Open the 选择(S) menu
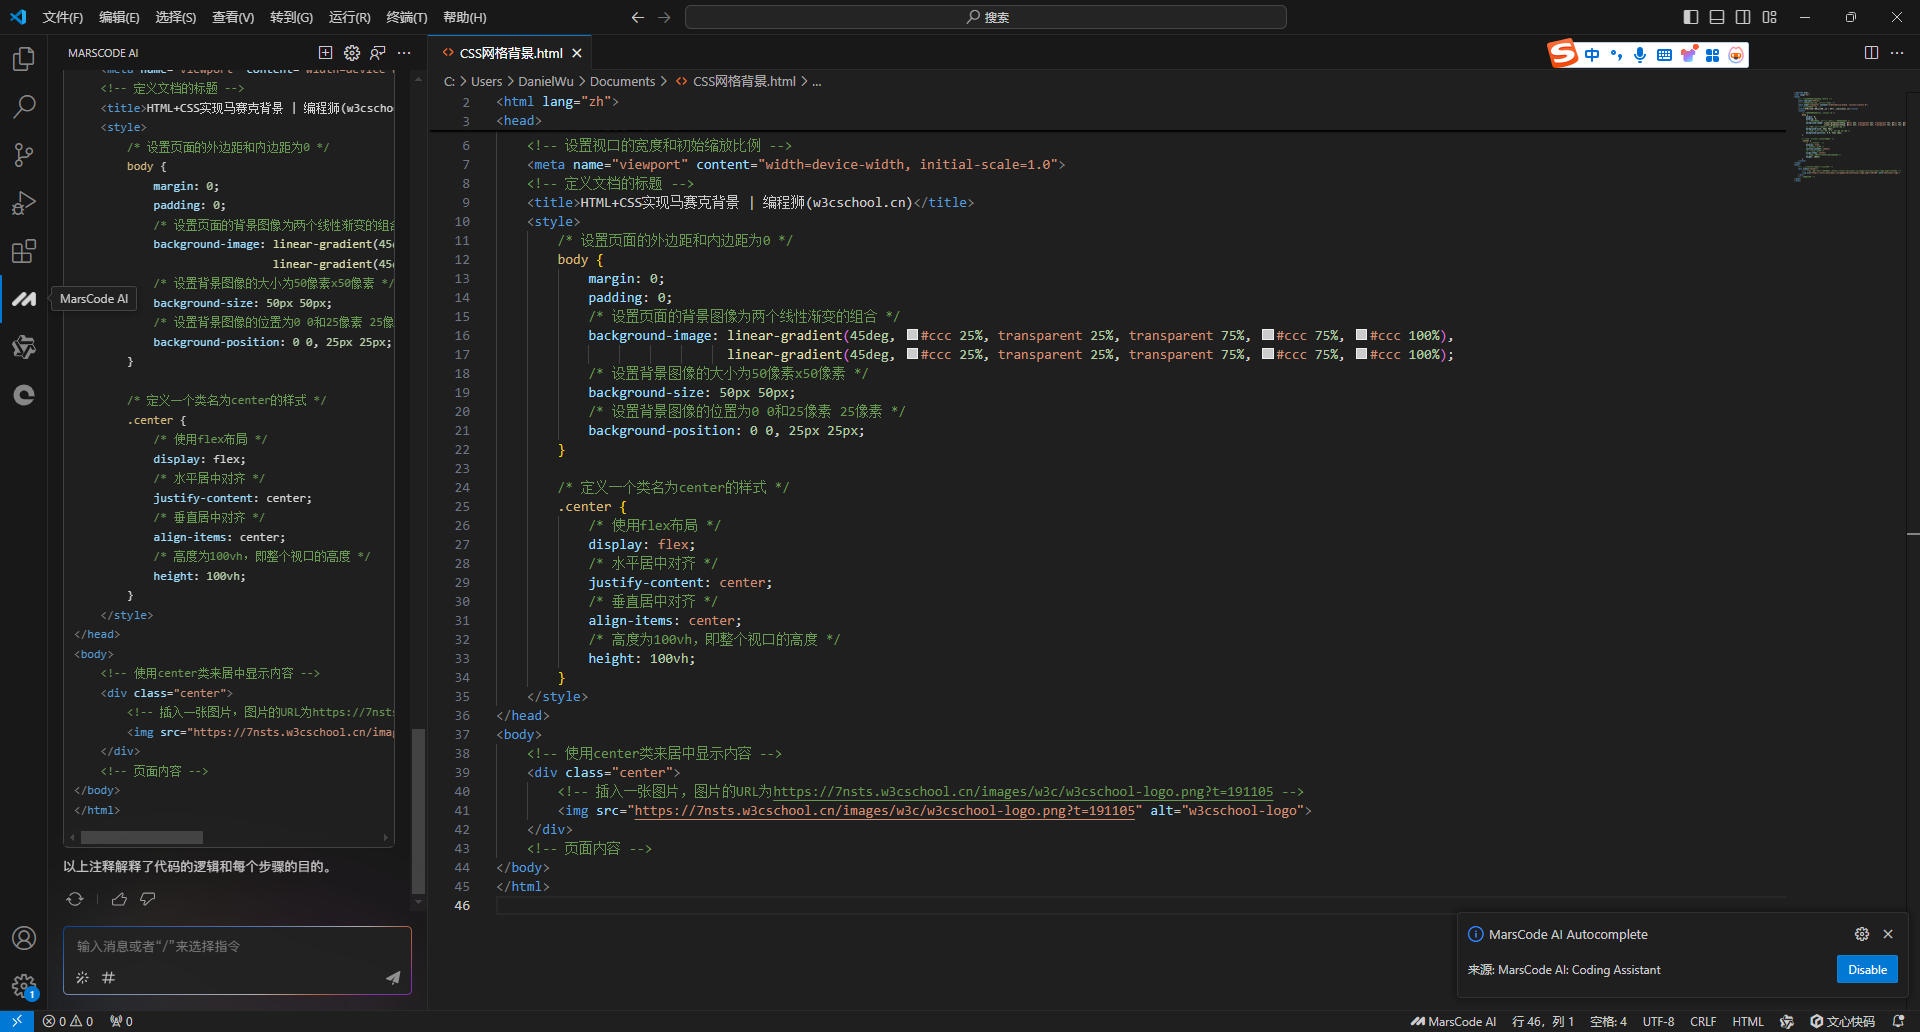Screen dimensions: 1920x1032 176,17
